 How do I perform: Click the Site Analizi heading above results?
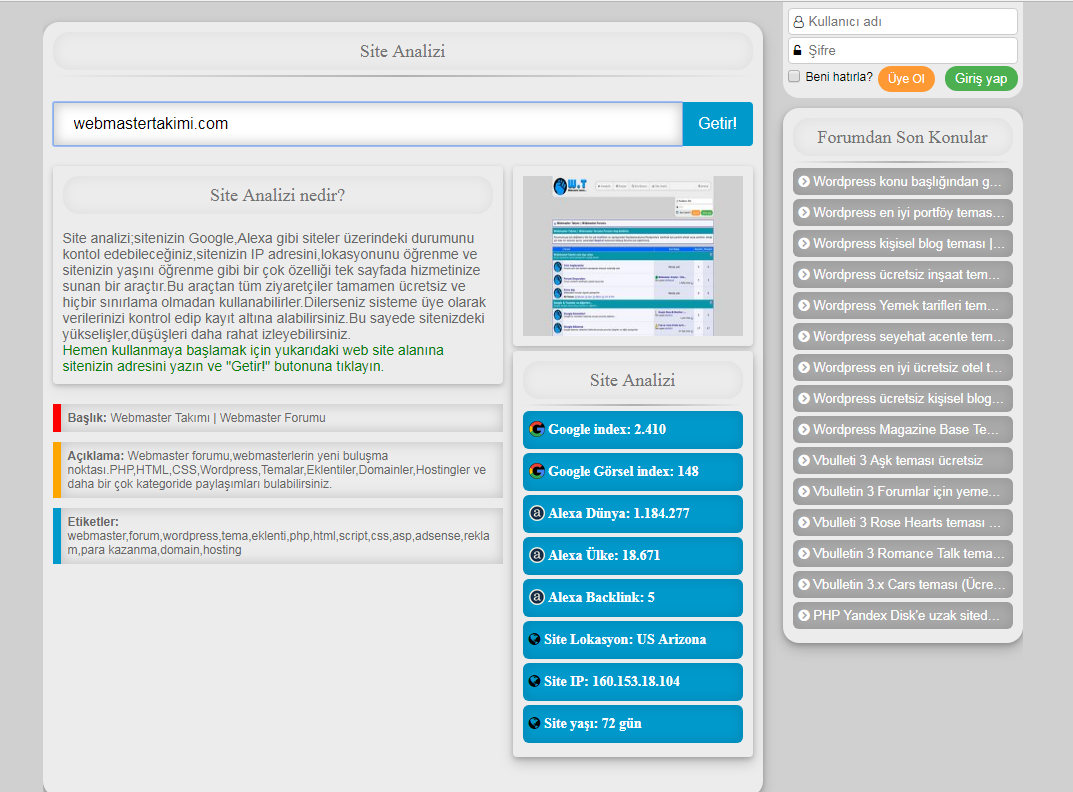coord(632,381)
